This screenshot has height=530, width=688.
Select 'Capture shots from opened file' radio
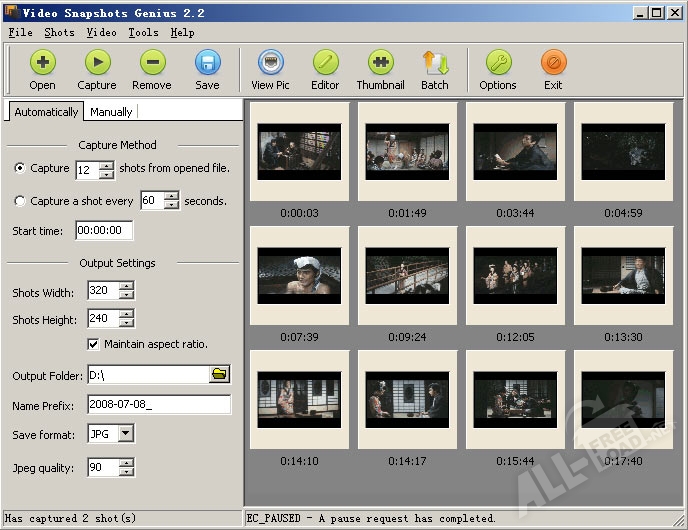pyautogui.click(x=21, y=169)
